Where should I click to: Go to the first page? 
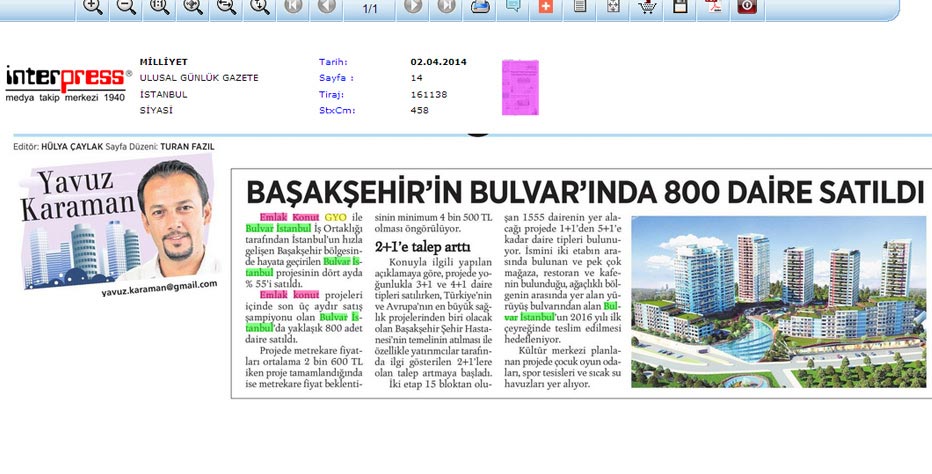tap(293, 6)
